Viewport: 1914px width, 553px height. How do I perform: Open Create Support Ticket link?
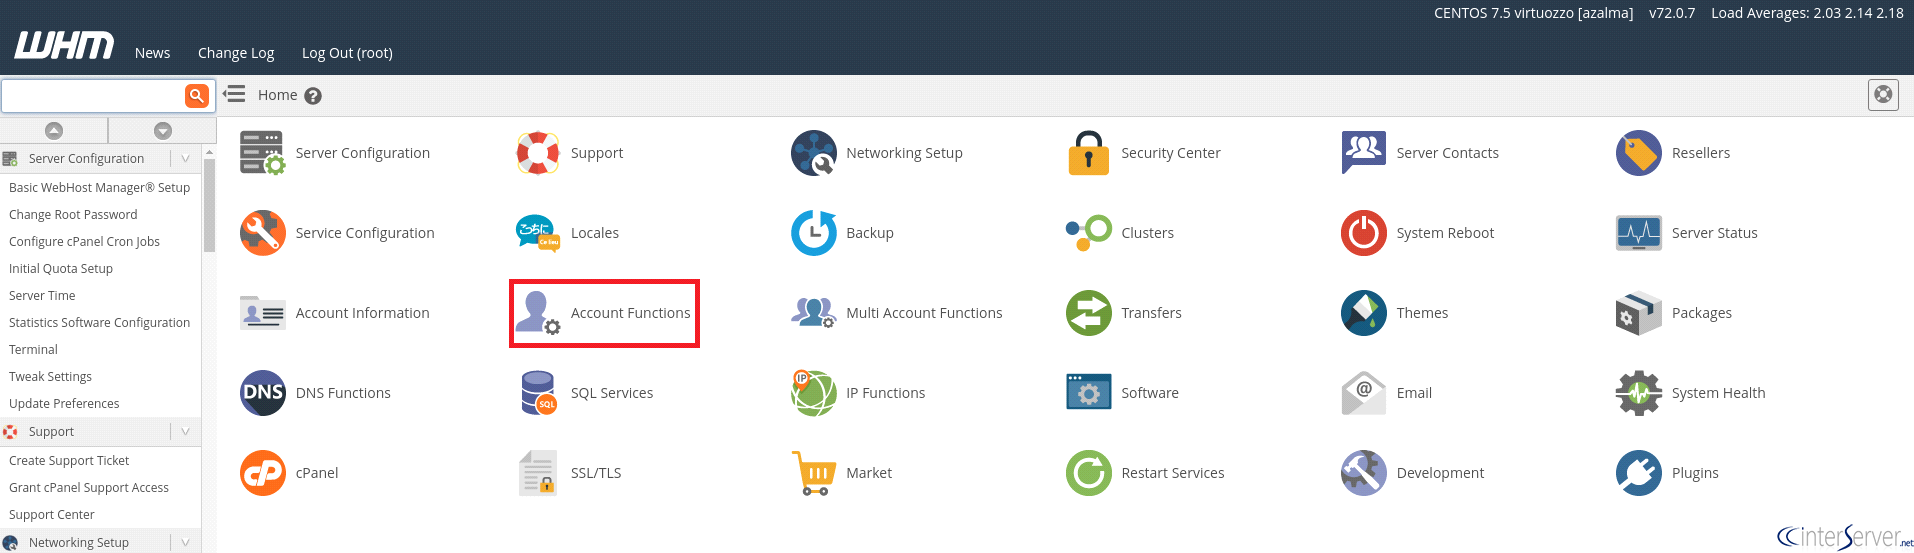[69, 460]
